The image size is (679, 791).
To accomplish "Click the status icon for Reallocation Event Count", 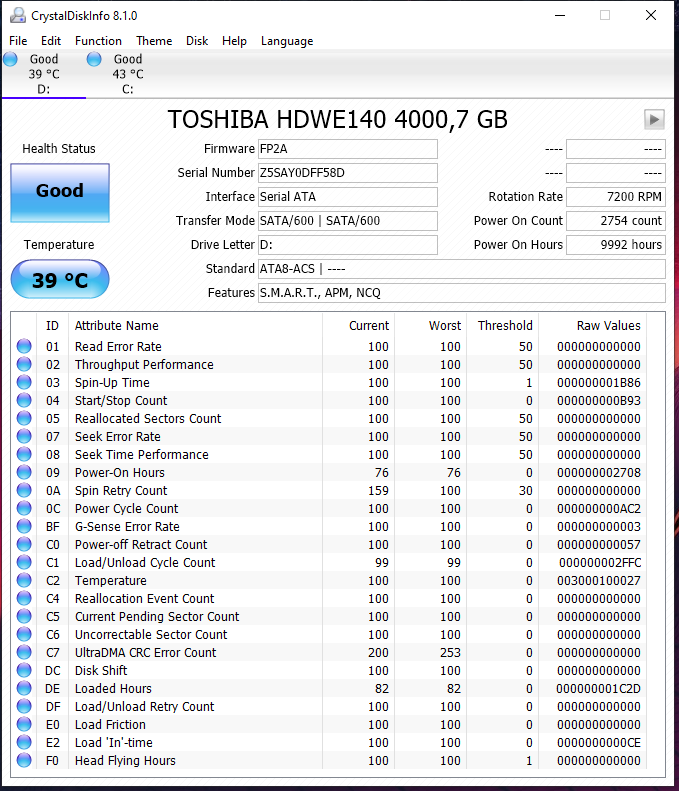I will tap(24, 598).
